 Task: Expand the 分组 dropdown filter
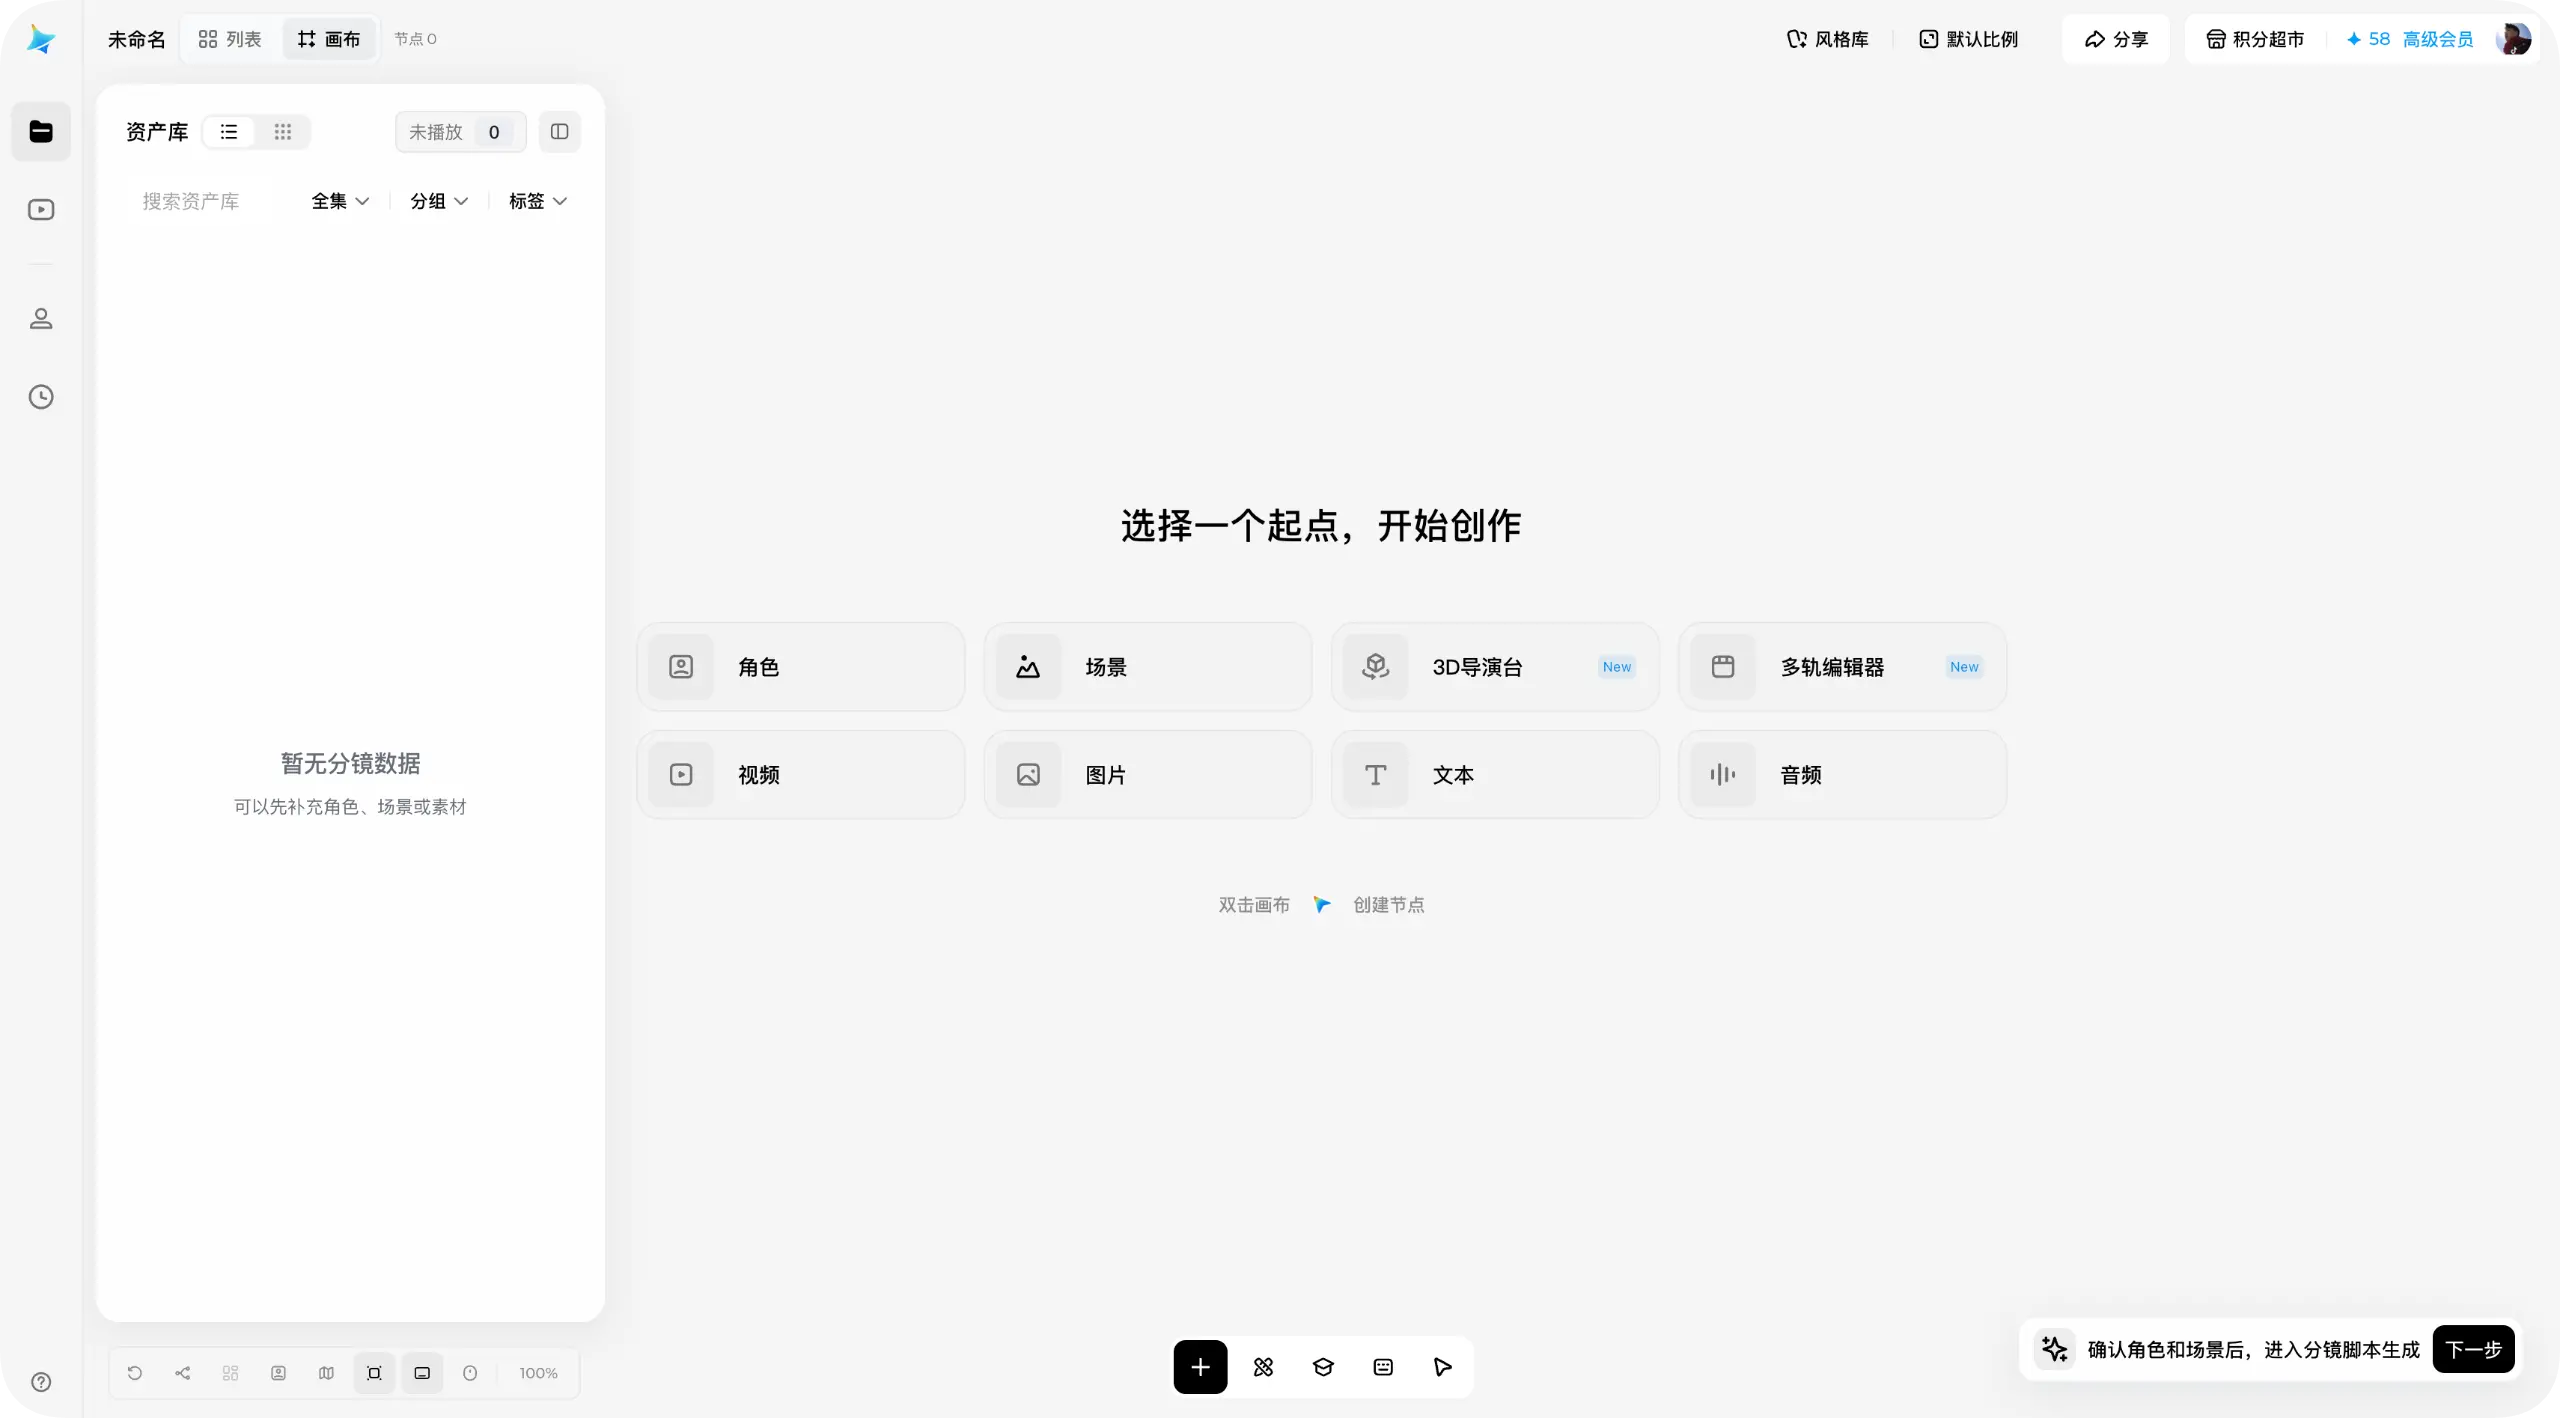tap(439, 201)
